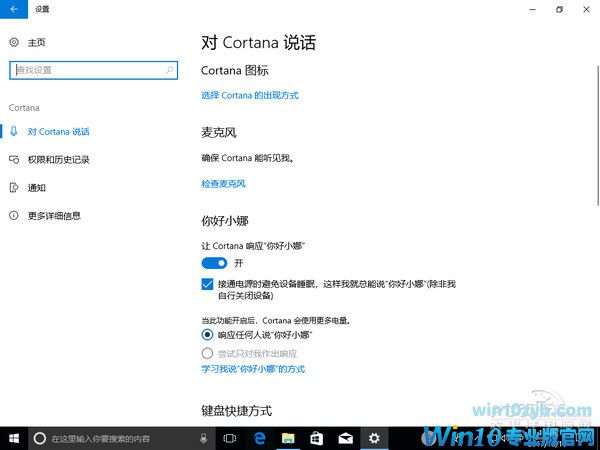The width and height of the screenshot is (600, 450).
Task: Turn off the 你好小娜 response toggle
Action: click(214, 263)
